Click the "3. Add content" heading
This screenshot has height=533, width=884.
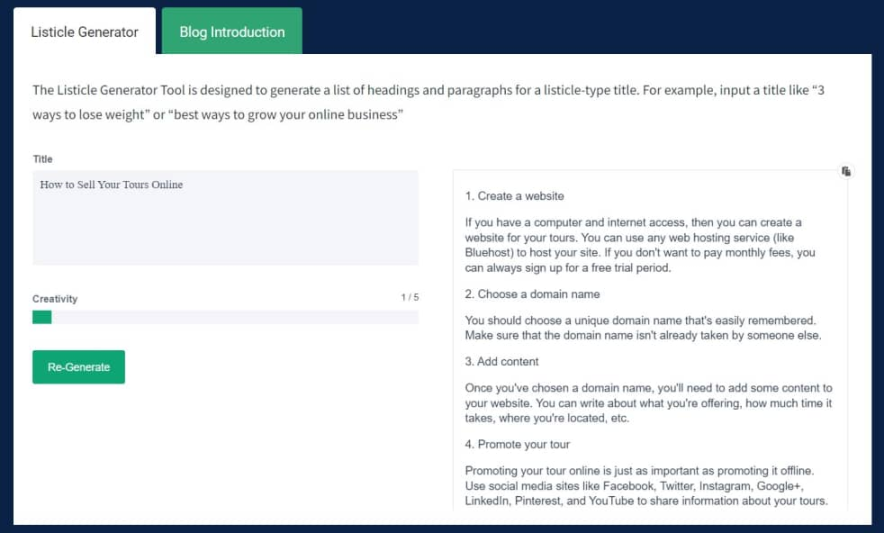[x=502, y=361]
